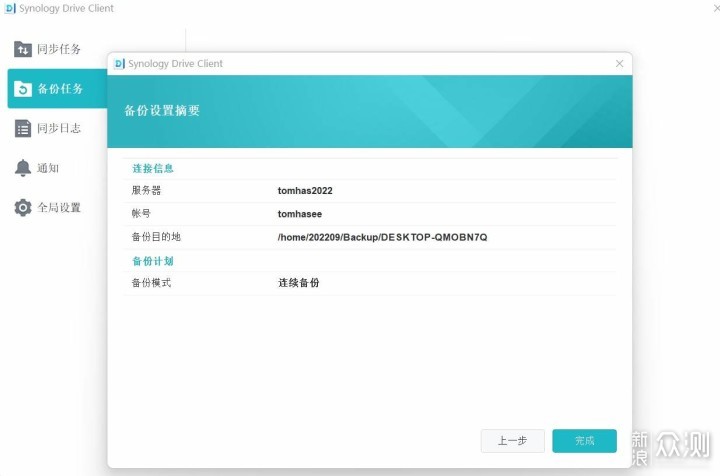
Task: Click the sync log list icon
Action: click(x=22, y=129)
